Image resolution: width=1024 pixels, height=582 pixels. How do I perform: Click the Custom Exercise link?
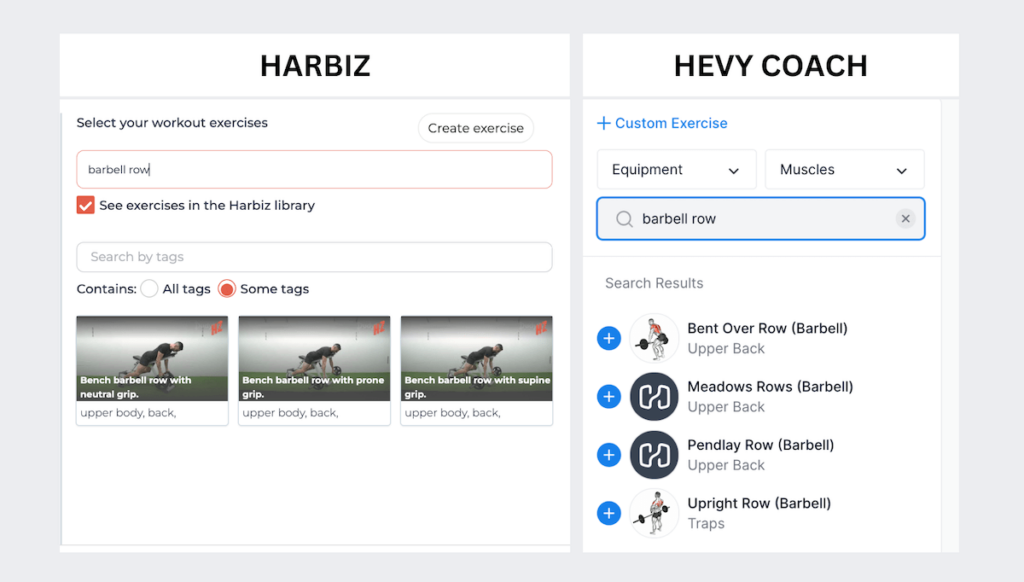click(x=662, y=123)
